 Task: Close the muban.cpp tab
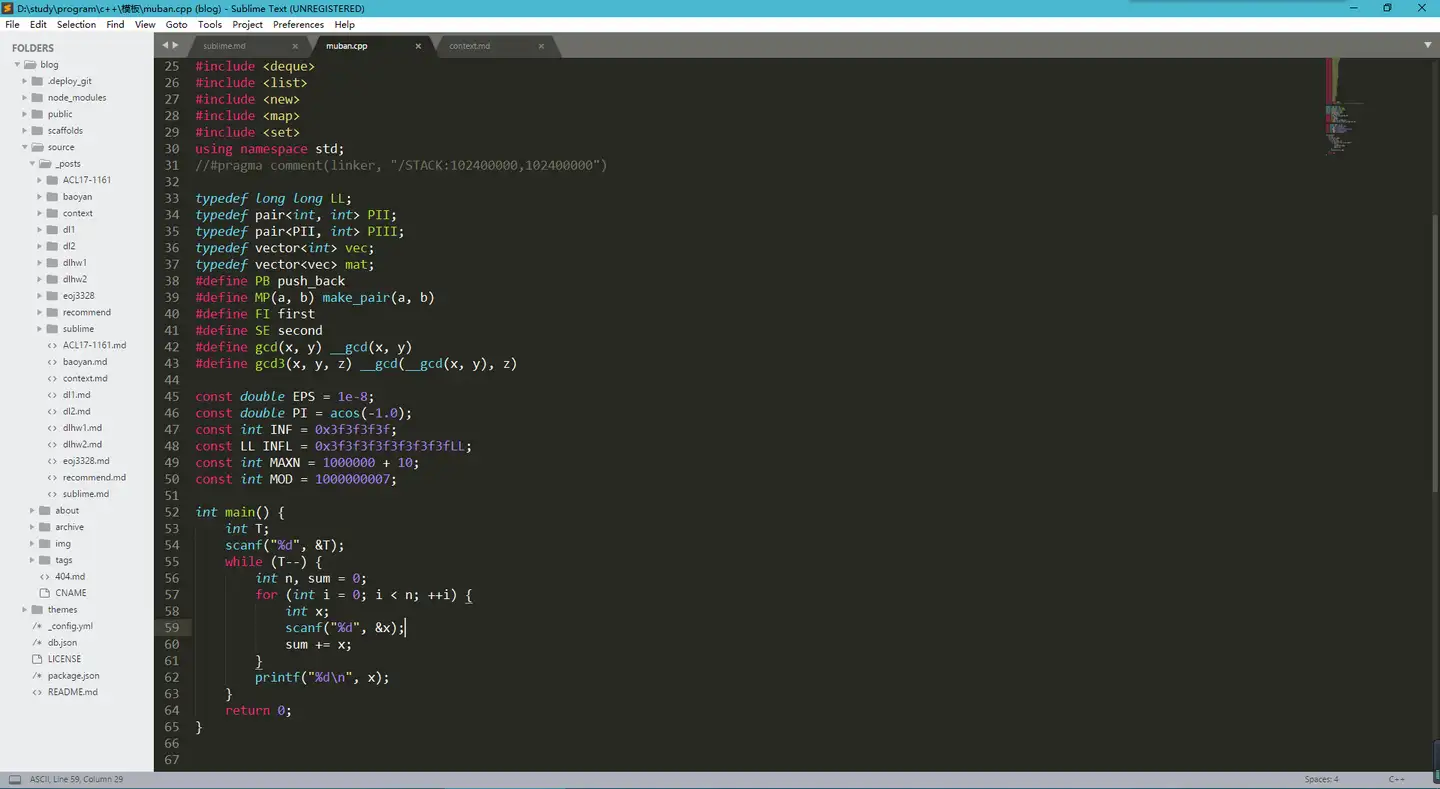pyautogui.click(x=418, y=46)
